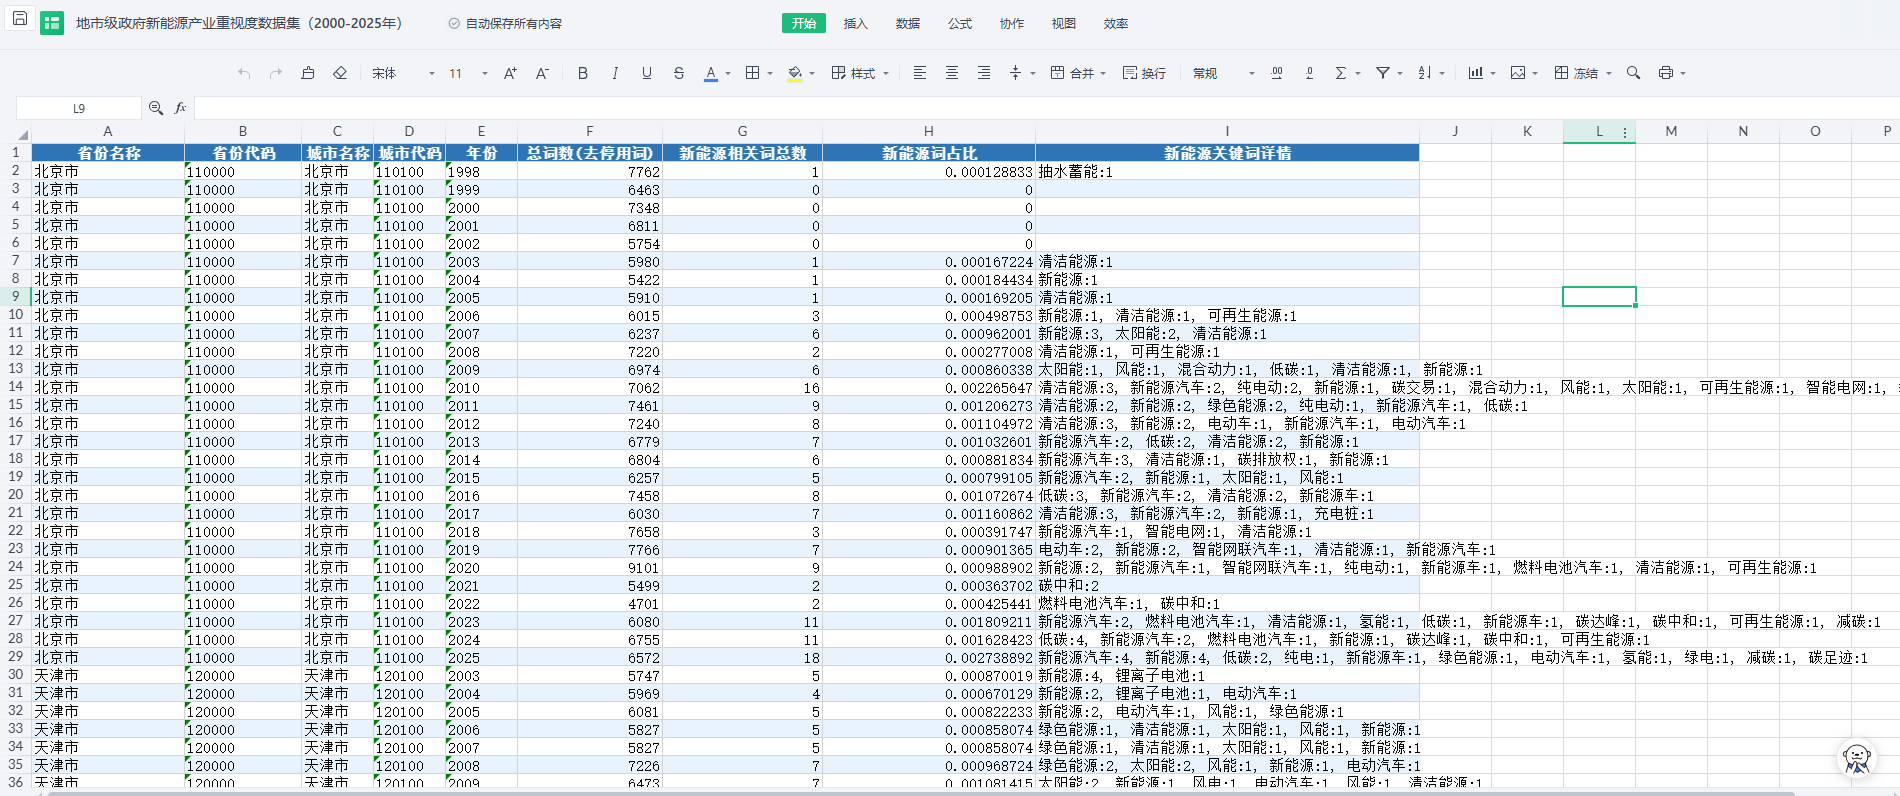Screen dimensions: 1900x796
Task: Toggle bold formatting
Action: point(583,73)
